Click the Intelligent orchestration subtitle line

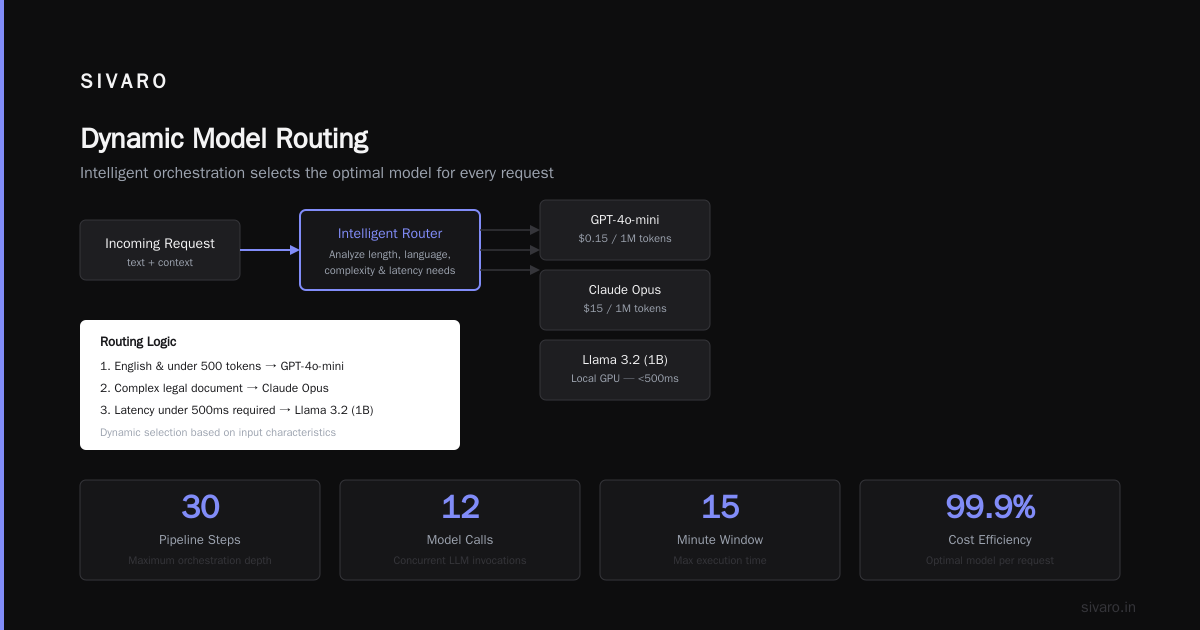click(x=317, y=173)
